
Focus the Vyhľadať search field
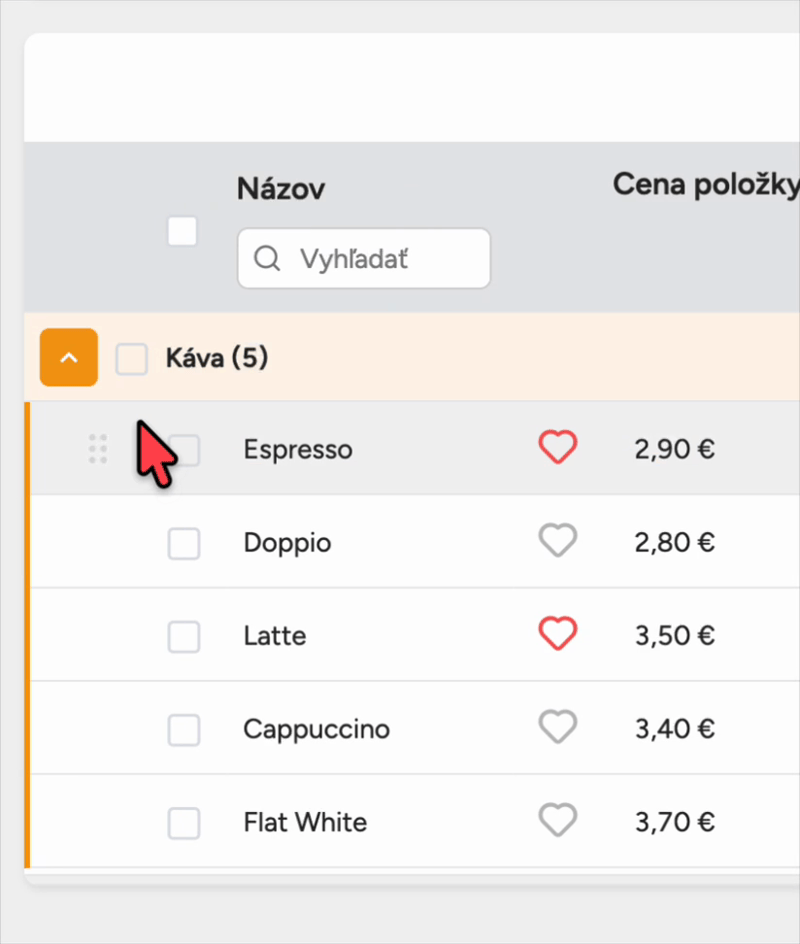(x=364, y=259)
